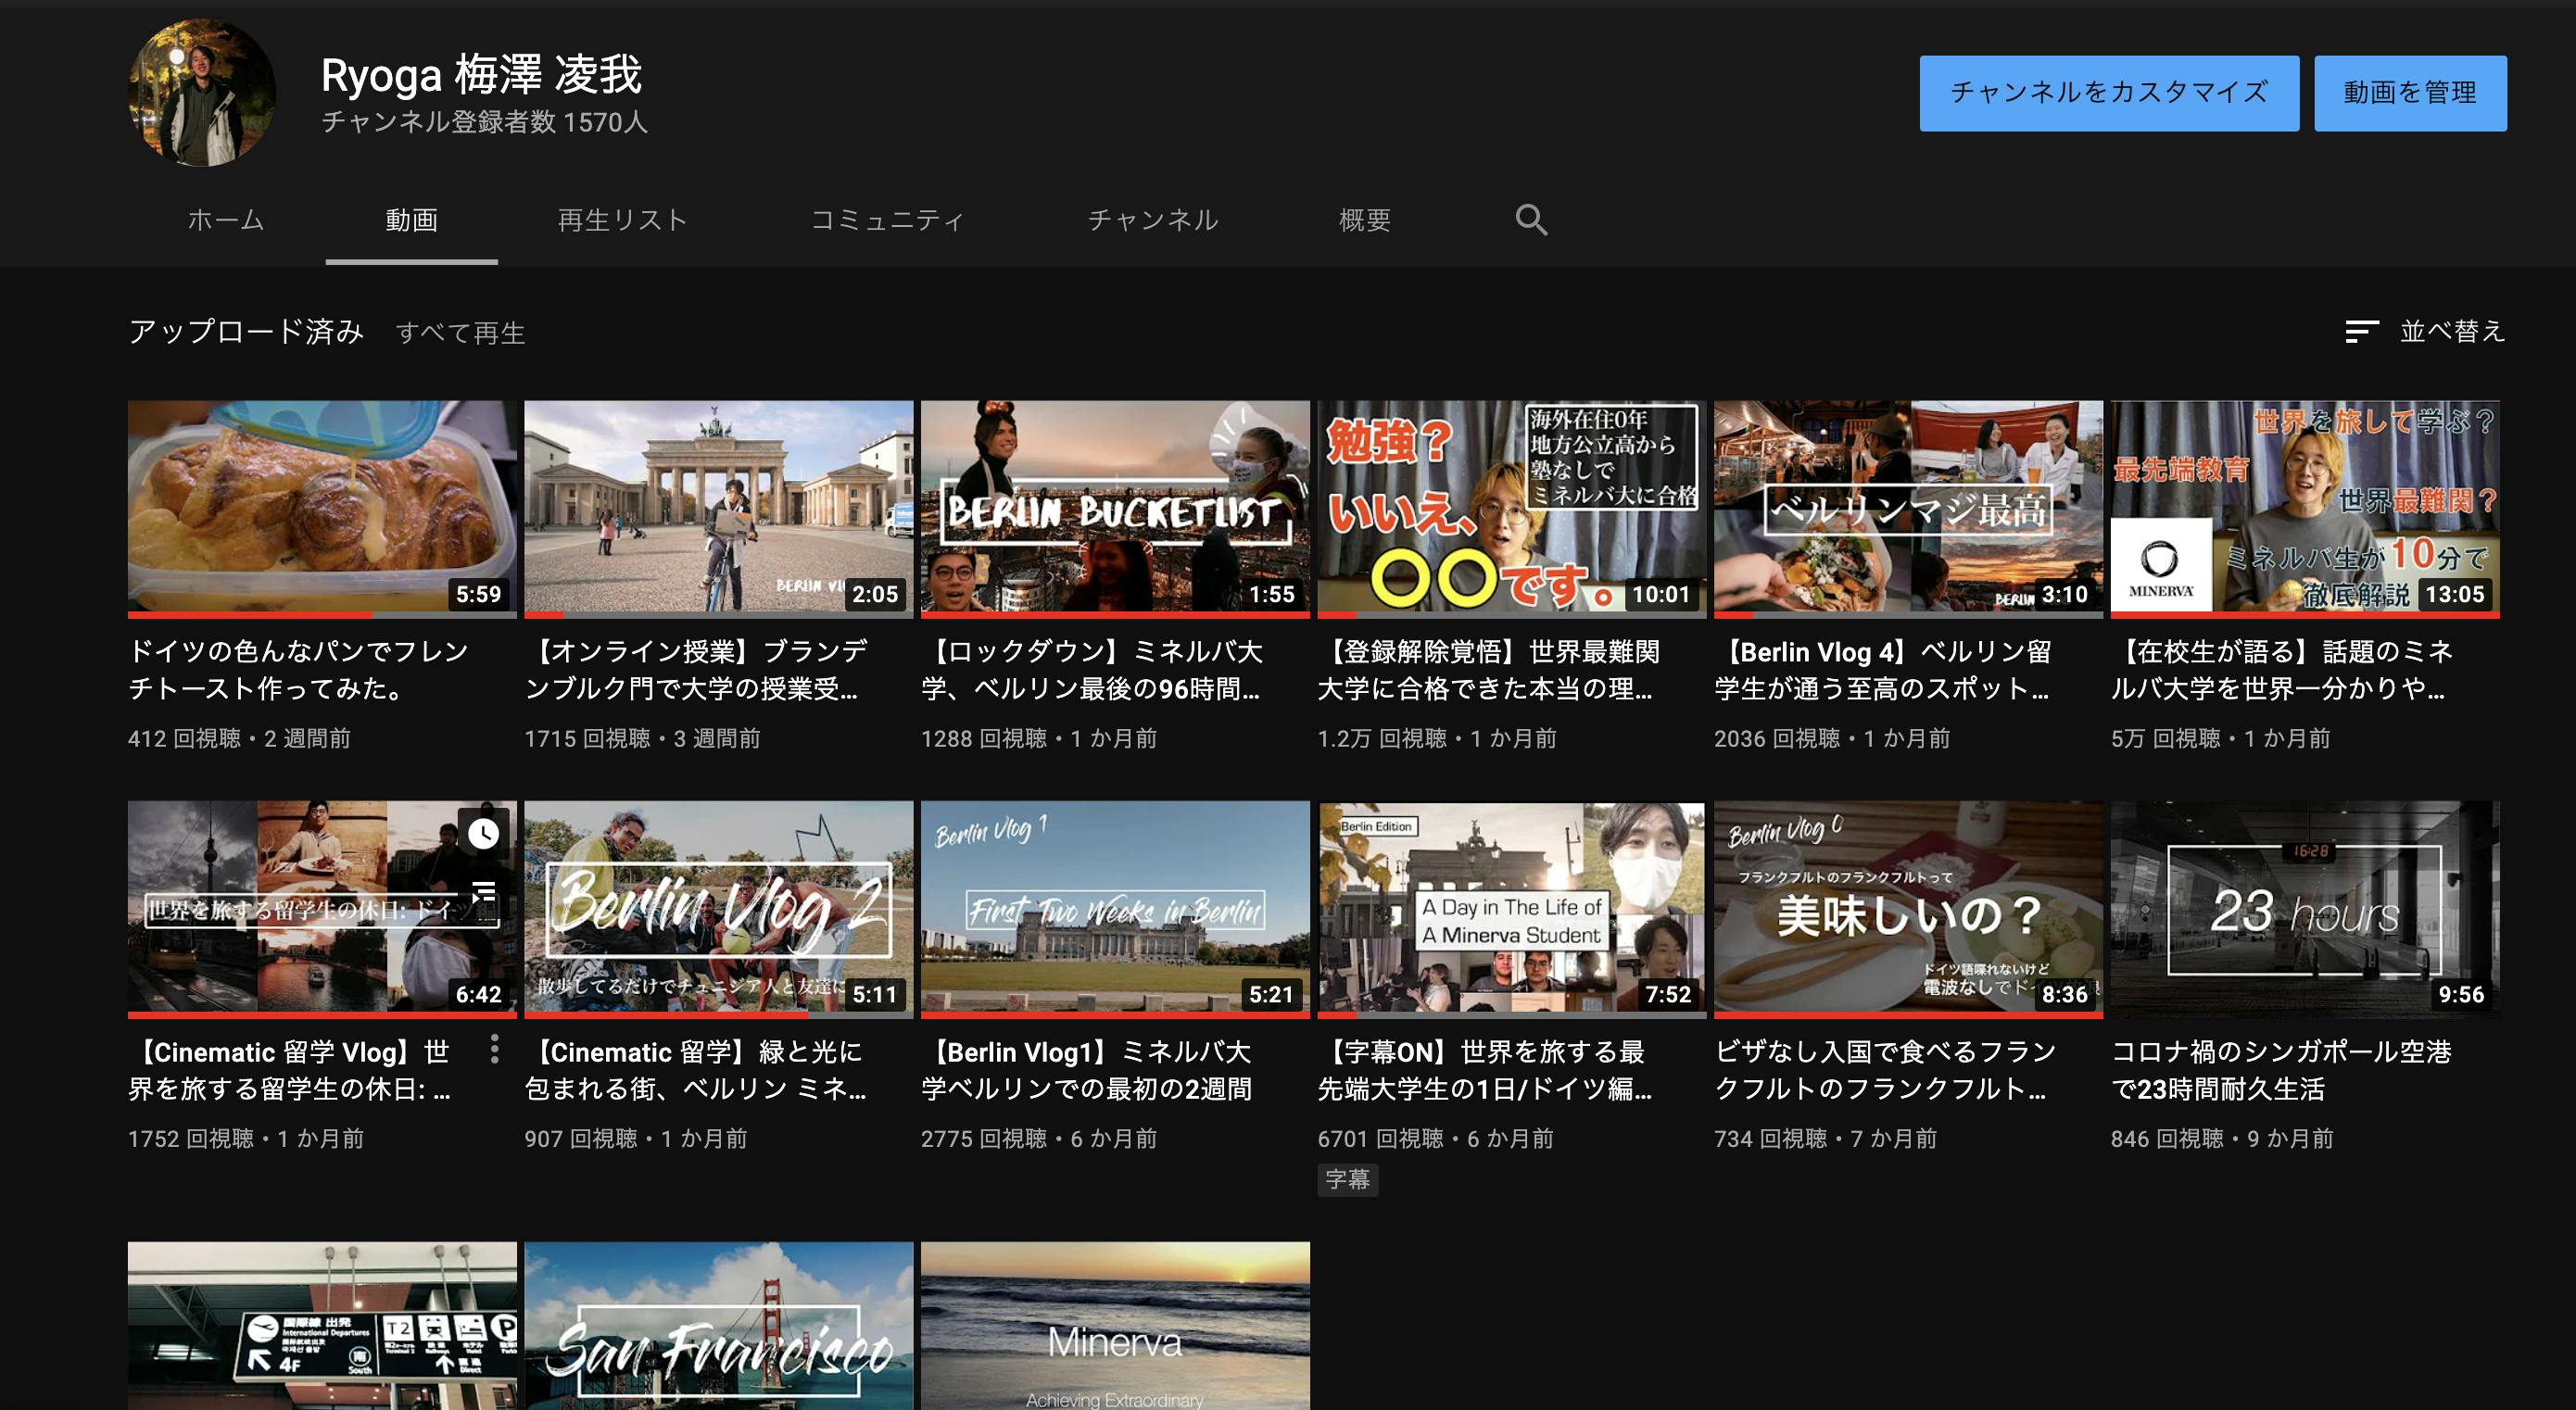Open title ビザなし入国で食べるフランクフルト
The image size is (2576, 1410).
pos(1885,1070)
